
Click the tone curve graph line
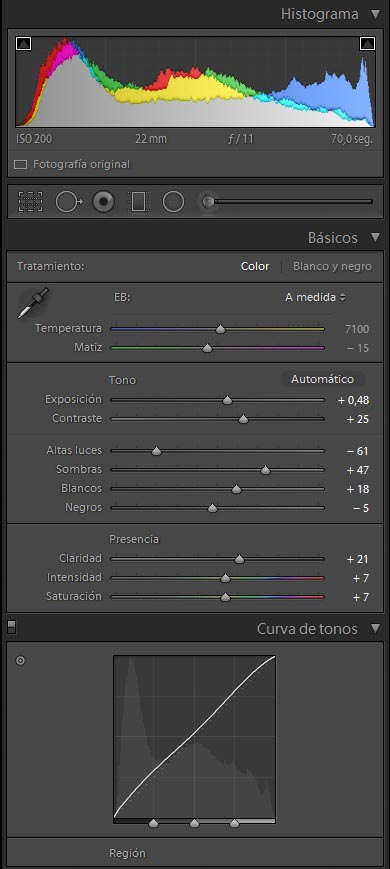tap(194, 737)
